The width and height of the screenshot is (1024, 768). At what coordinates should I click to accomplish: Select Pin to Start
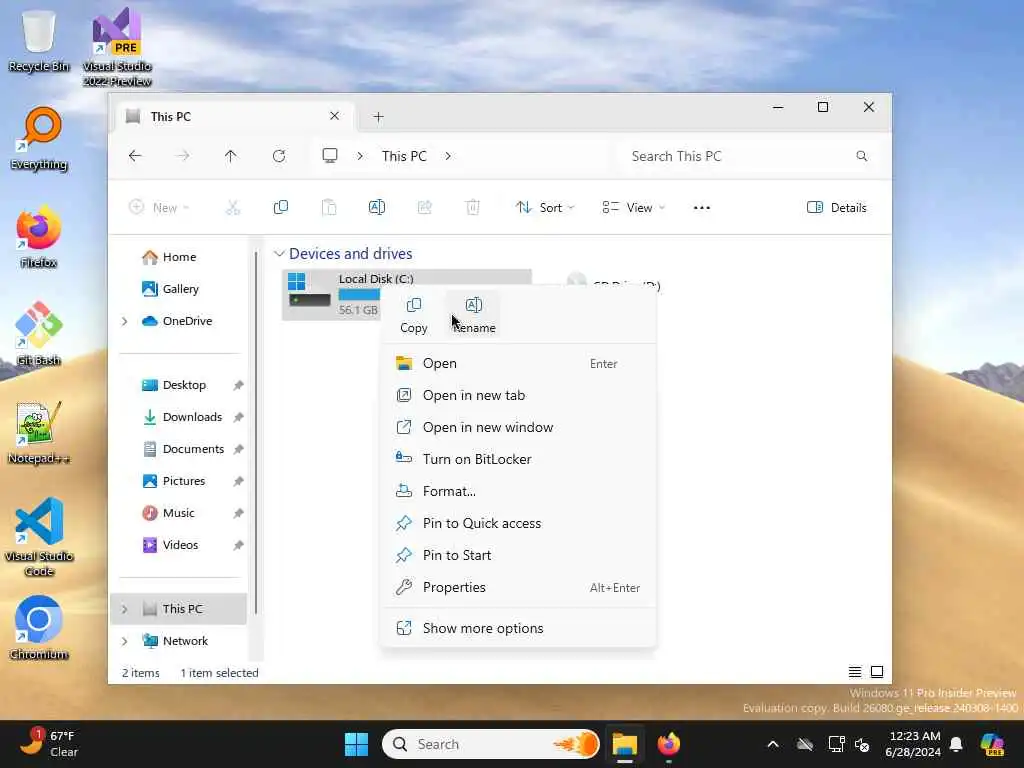(518, 556)
